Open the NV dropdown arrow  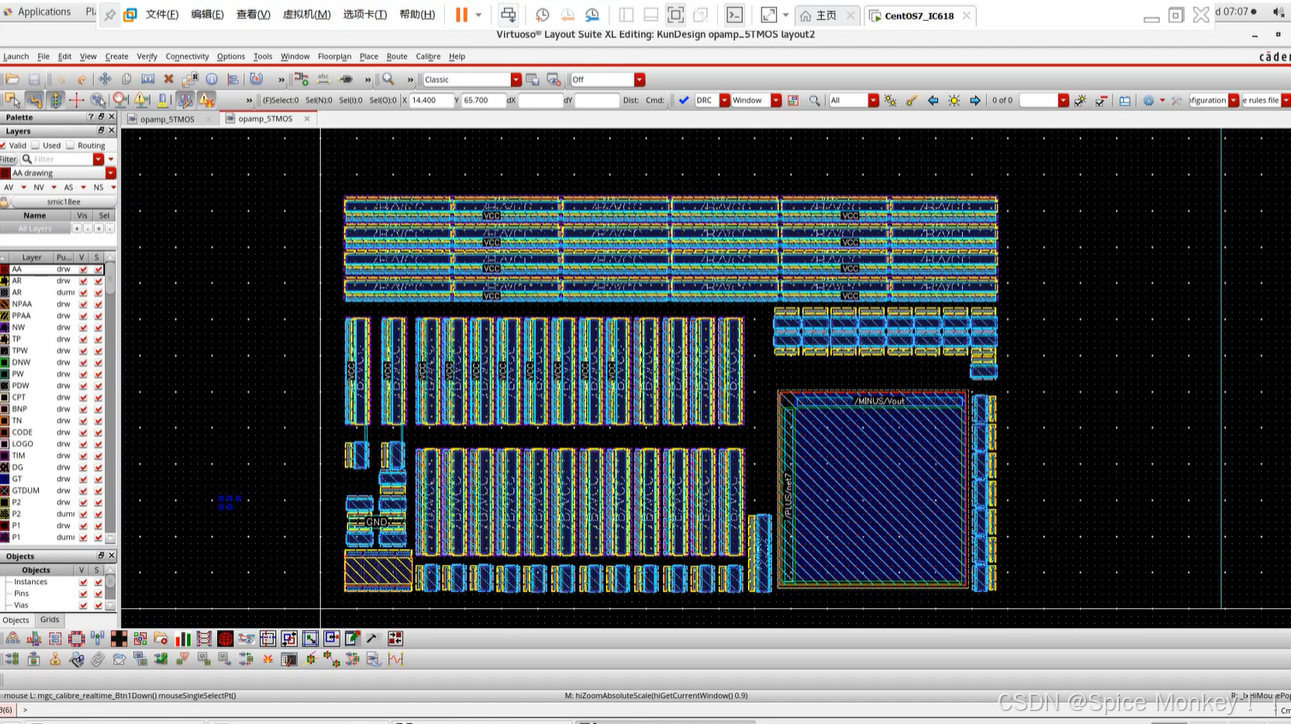(52, 187)
